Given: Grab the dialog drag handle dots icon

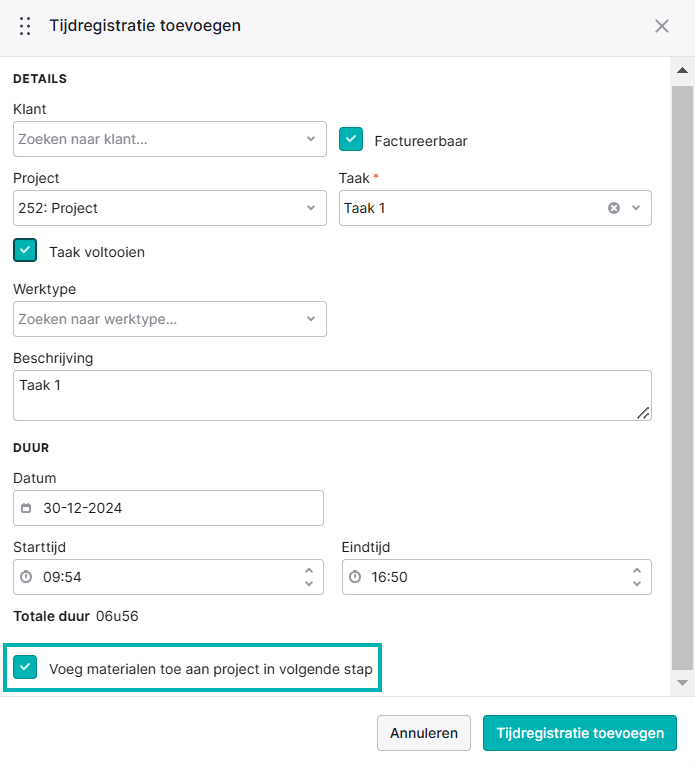Looking at the screenshot, I should [25, 26].
